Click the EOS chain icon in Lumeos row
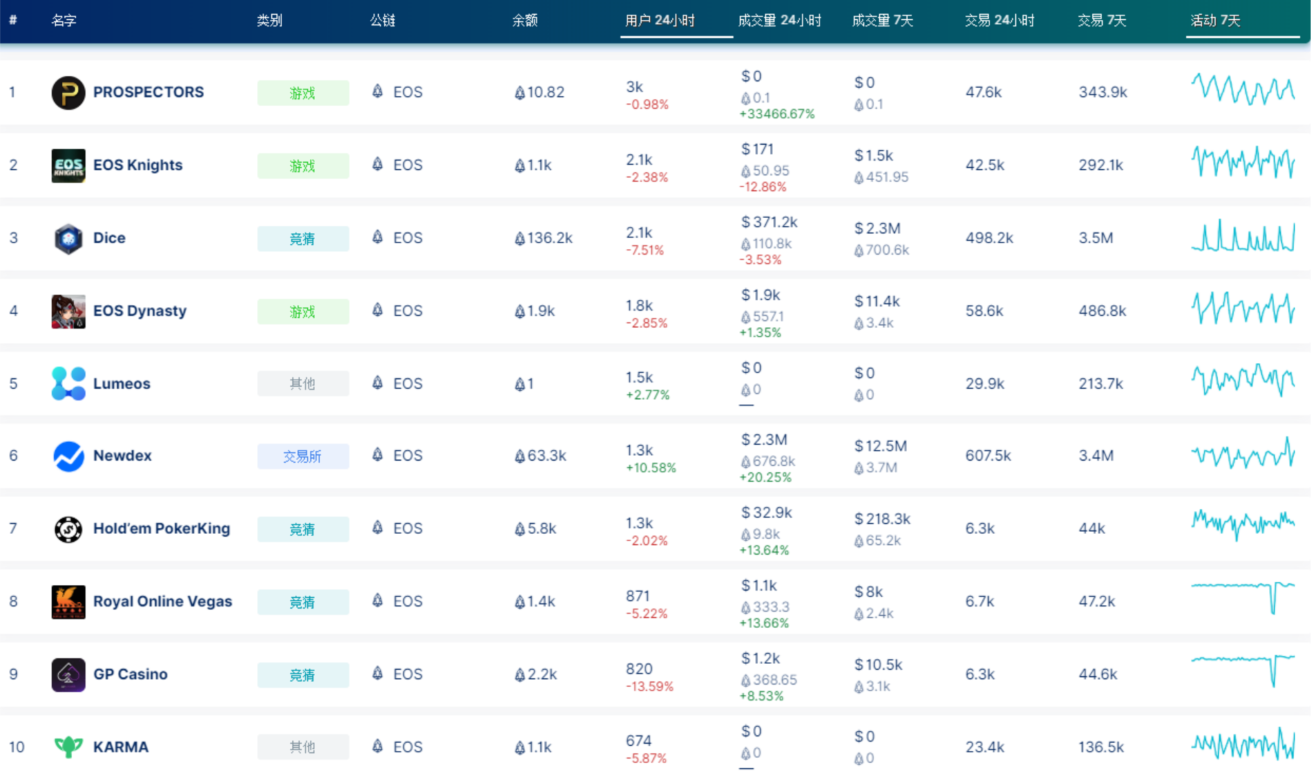Image resolution: width=1314 pixels, height=777 pixels. pyautogui.click(x=378, y=383)
